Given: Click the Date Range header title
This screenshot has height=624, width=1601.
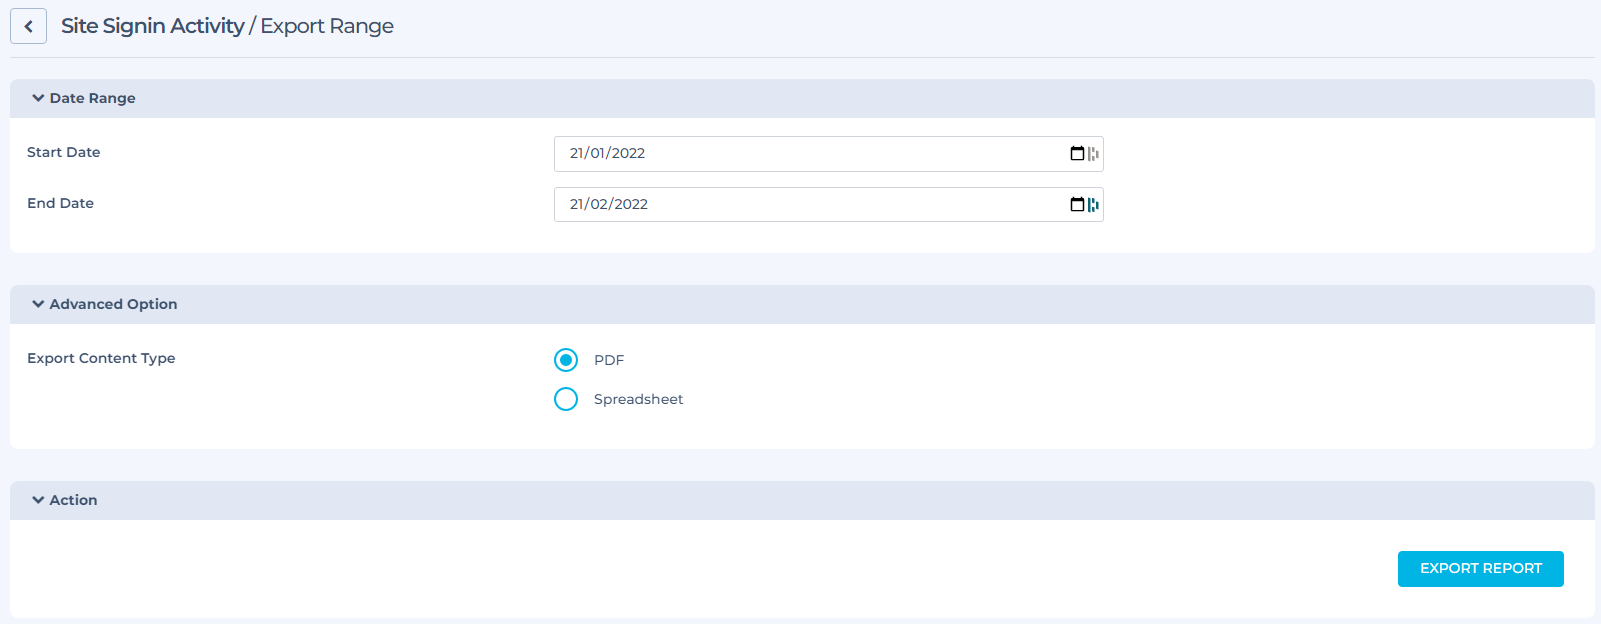Looking at the screenshot, I should point(92,98).
